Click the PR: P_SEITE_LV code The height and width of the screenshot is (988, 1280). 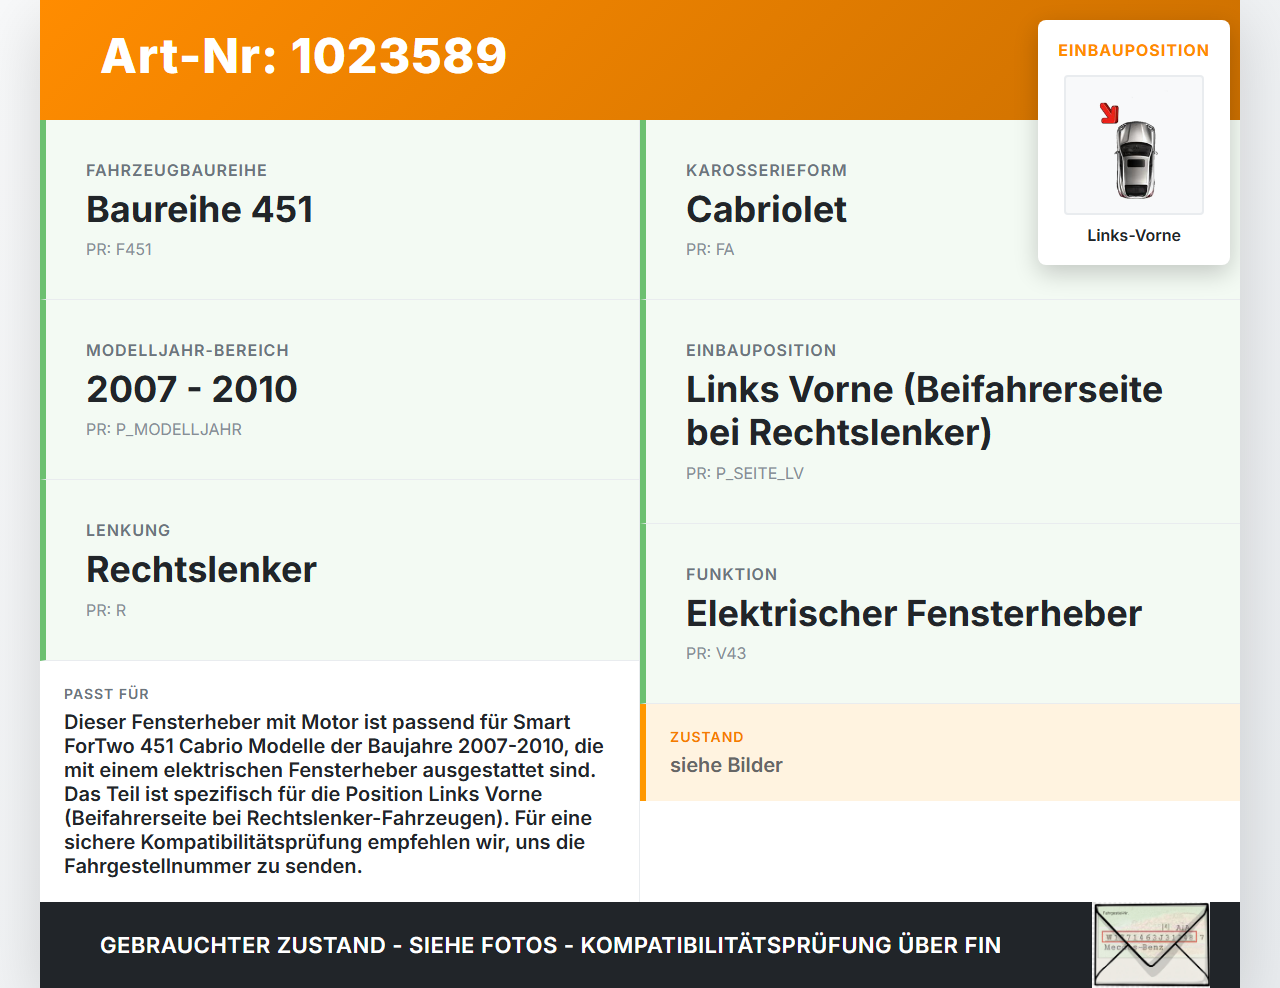745,473
